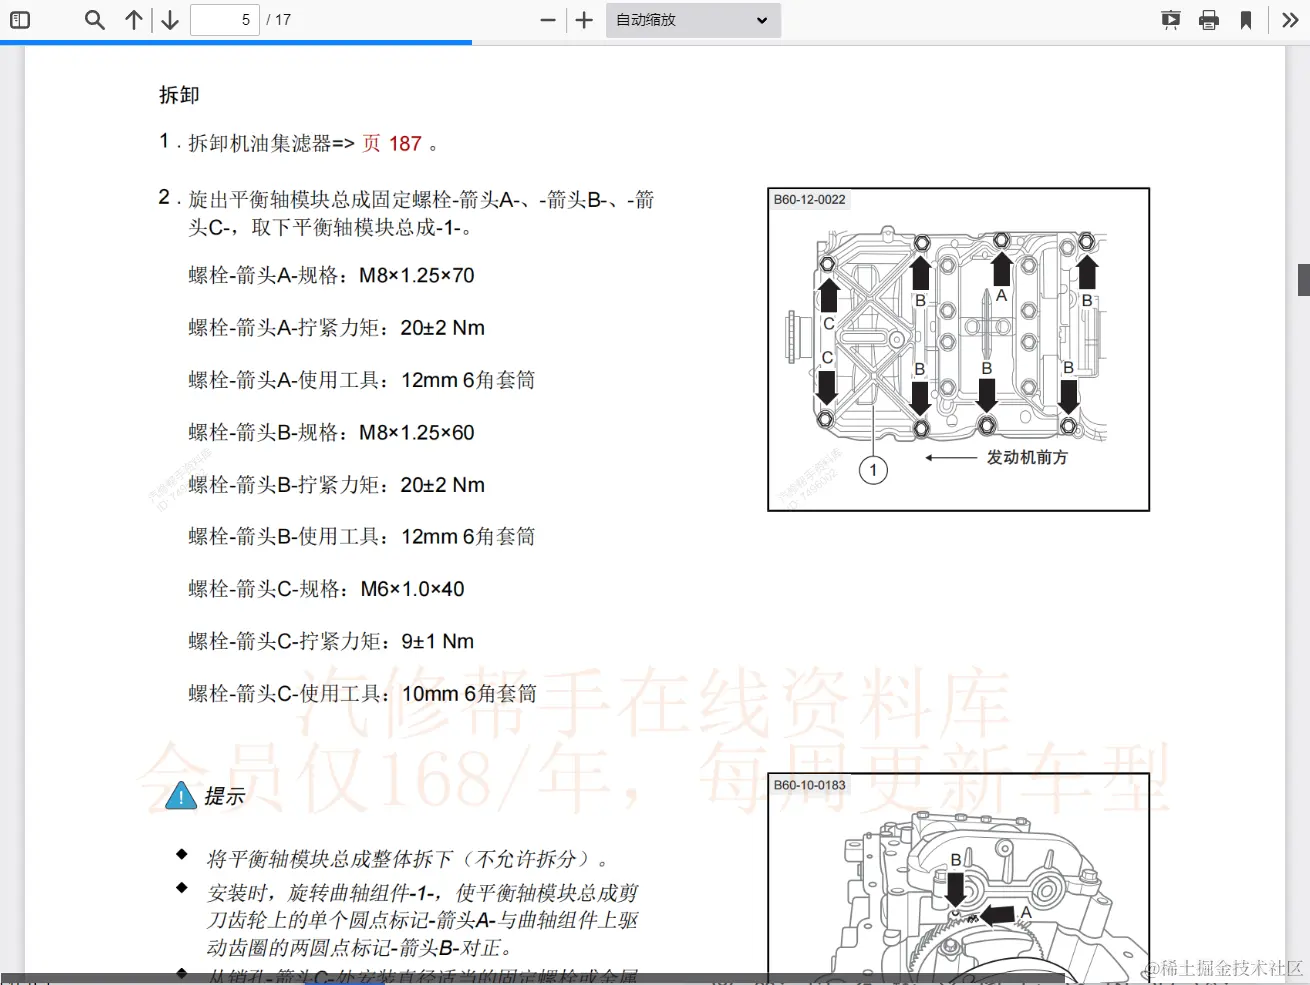Go to the next page
The height and width of the screenshot is (985, 1310).
pos(169,19)
